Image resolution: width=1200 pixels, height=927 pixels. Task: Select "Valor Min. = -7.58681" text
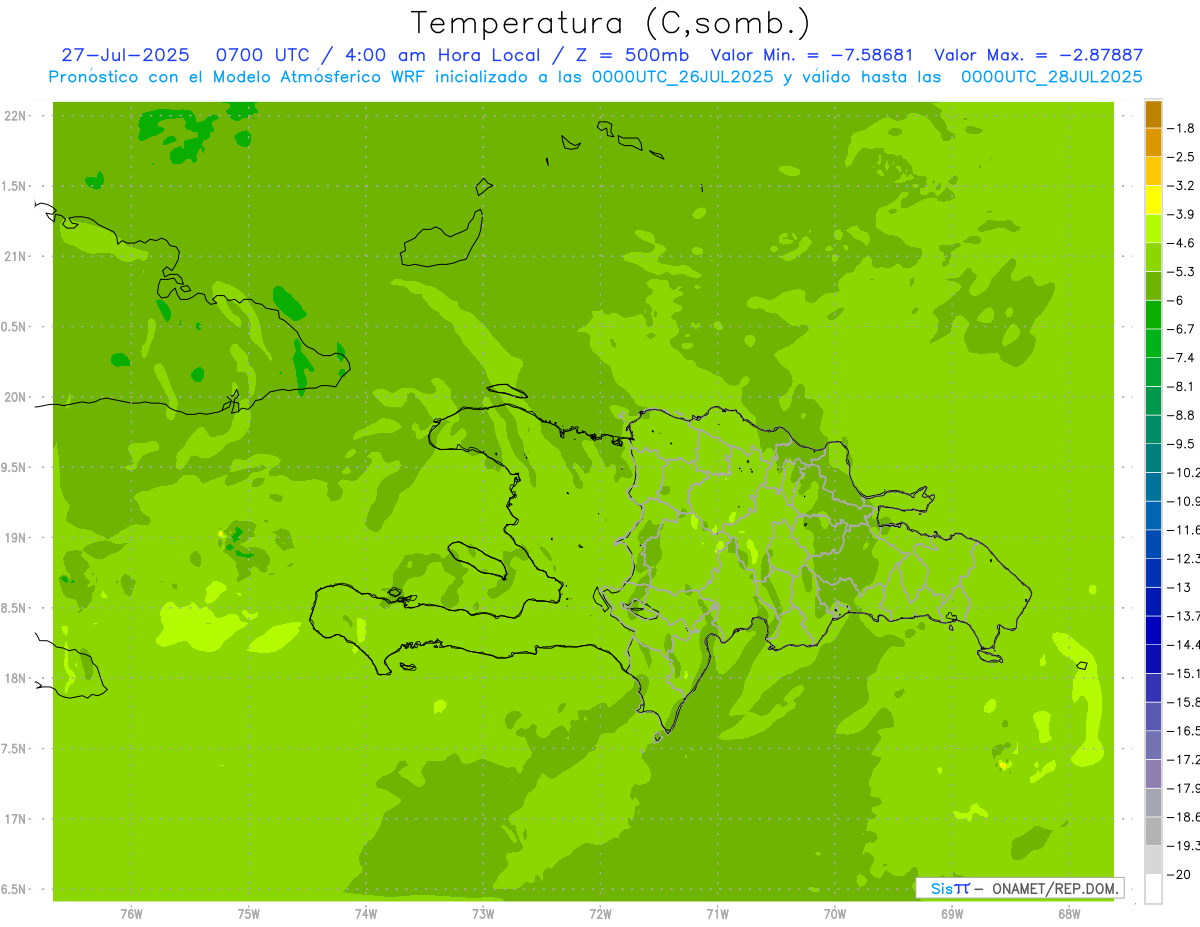tap(811, 55)
